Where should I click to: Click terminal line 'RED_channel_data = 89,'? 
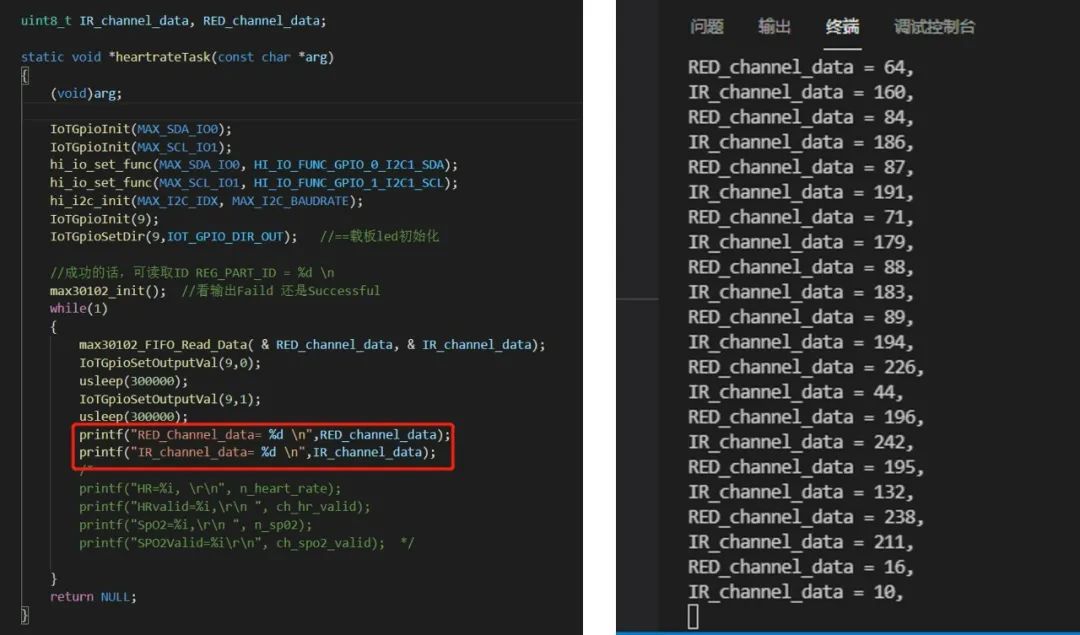(800, 317)
